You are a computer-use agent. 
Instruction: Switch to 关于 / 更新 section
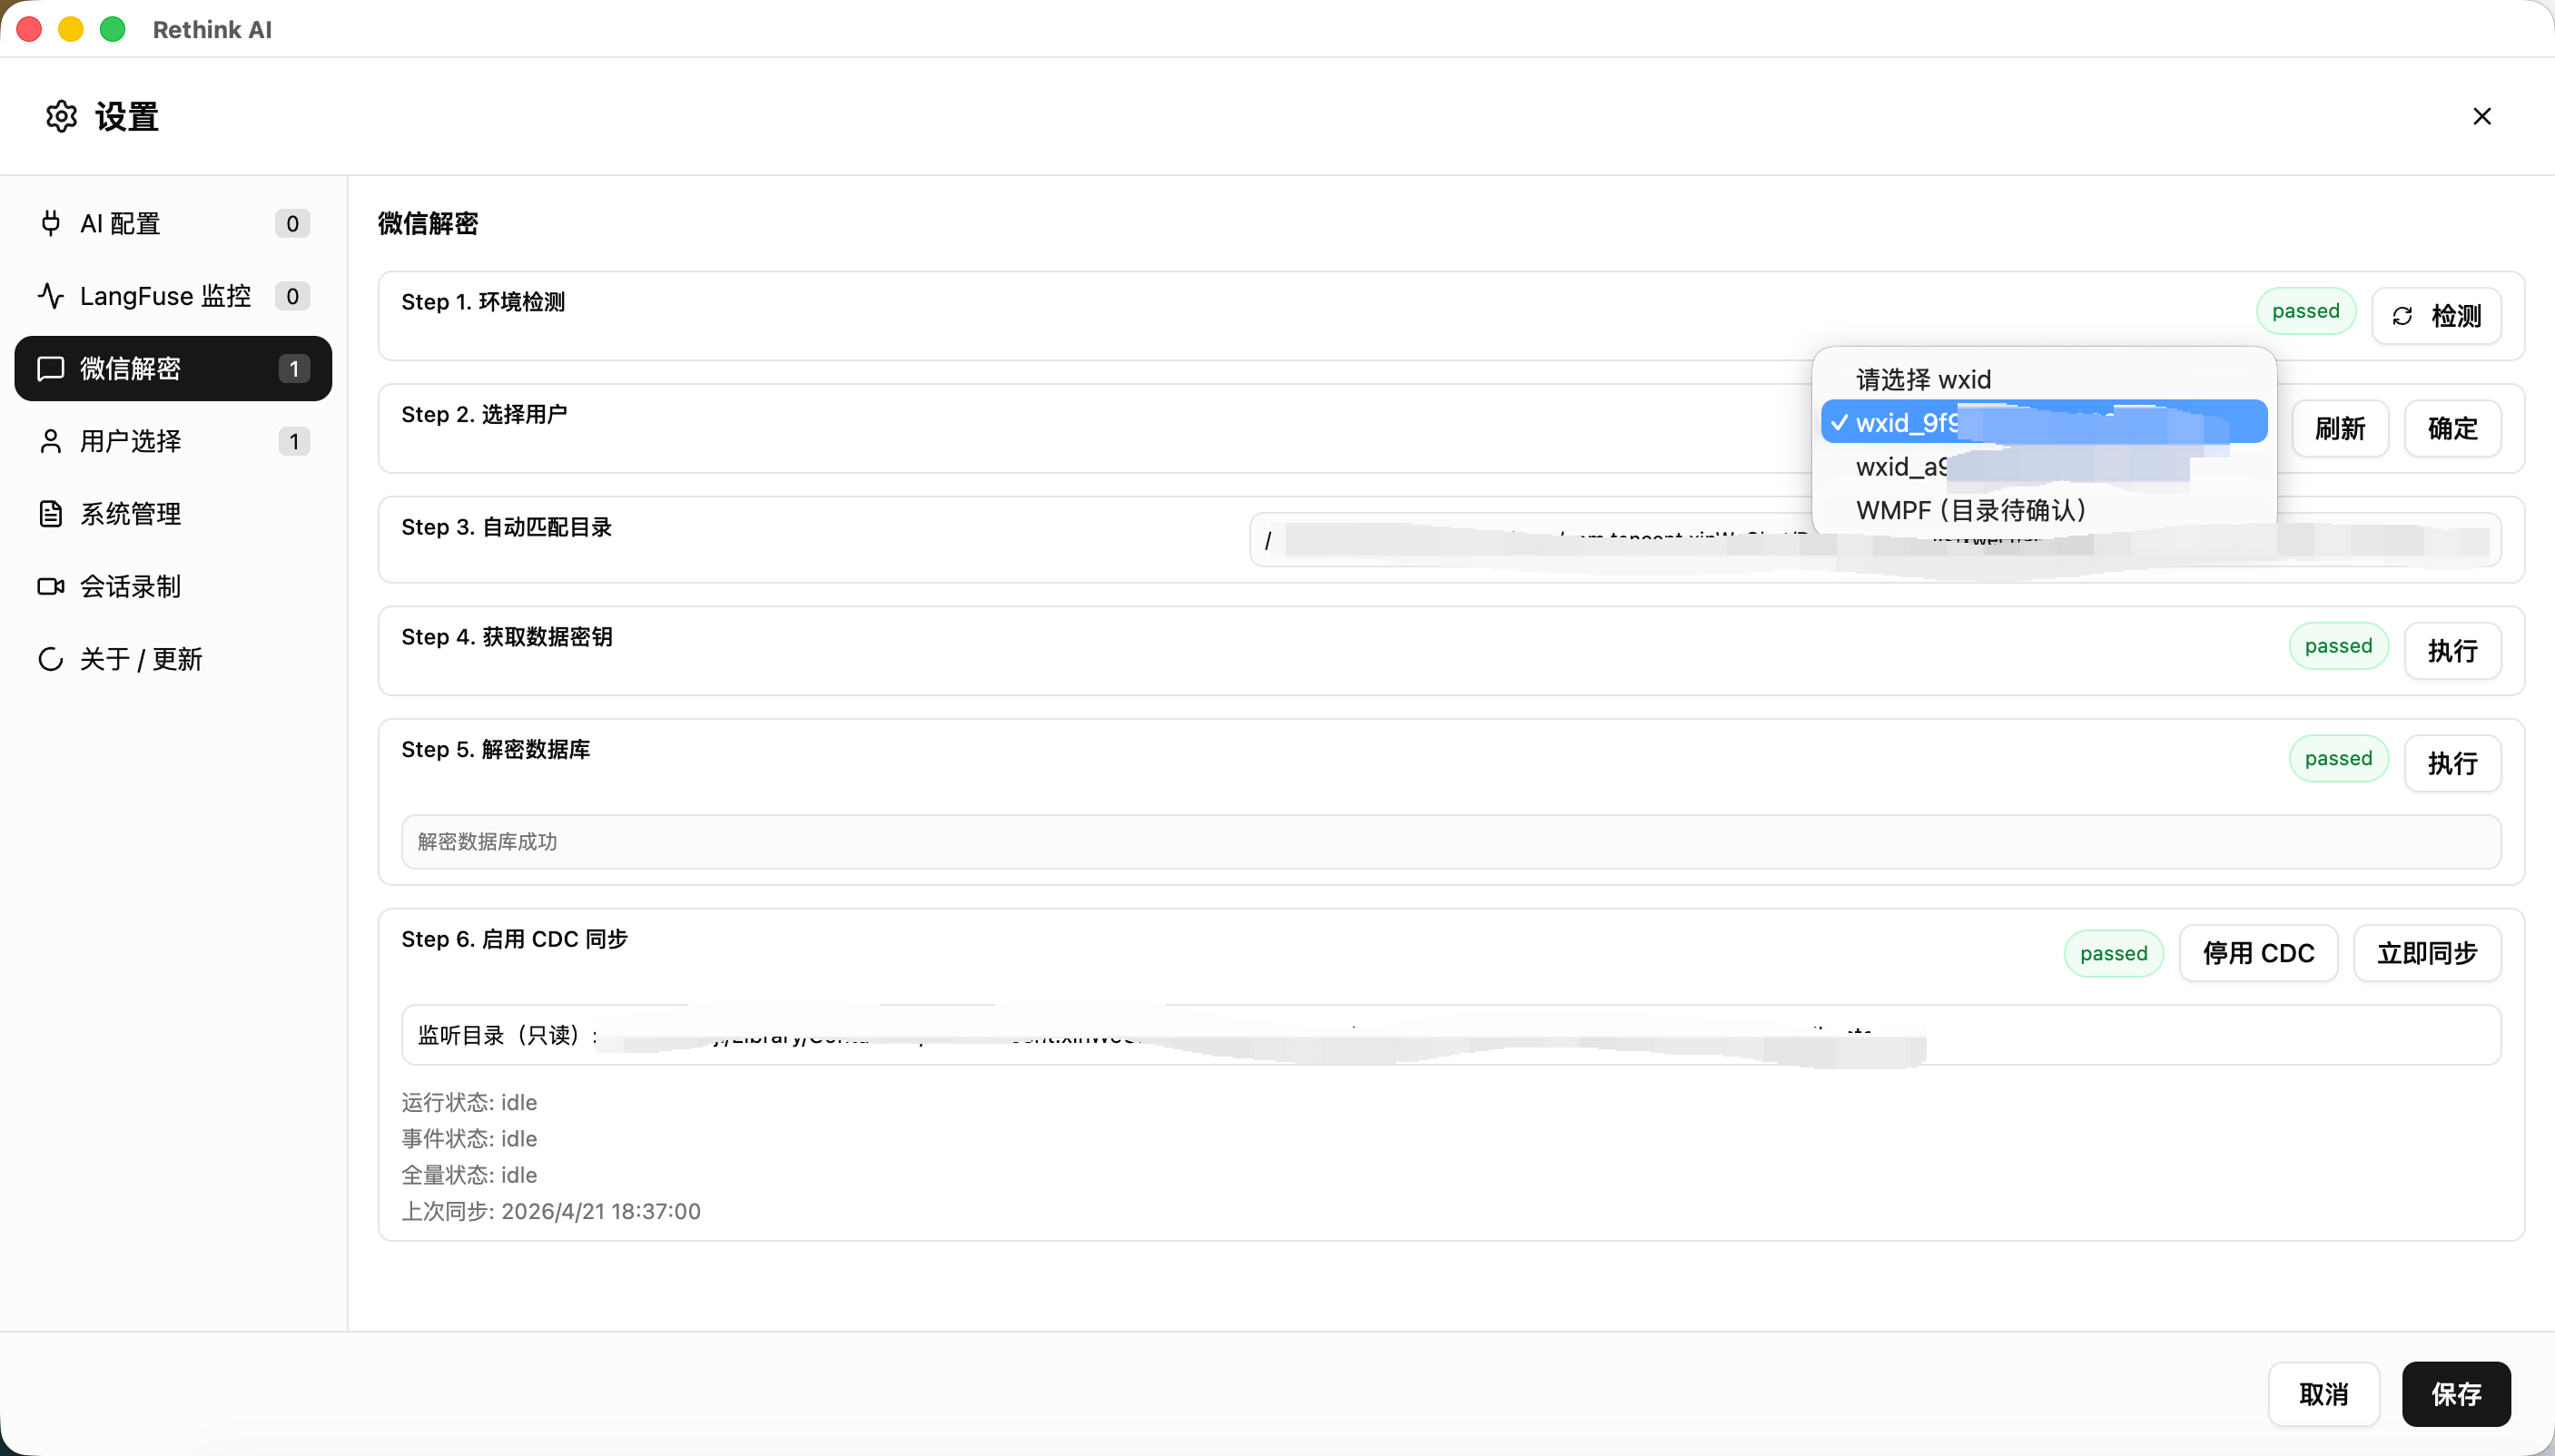[141, 659]
